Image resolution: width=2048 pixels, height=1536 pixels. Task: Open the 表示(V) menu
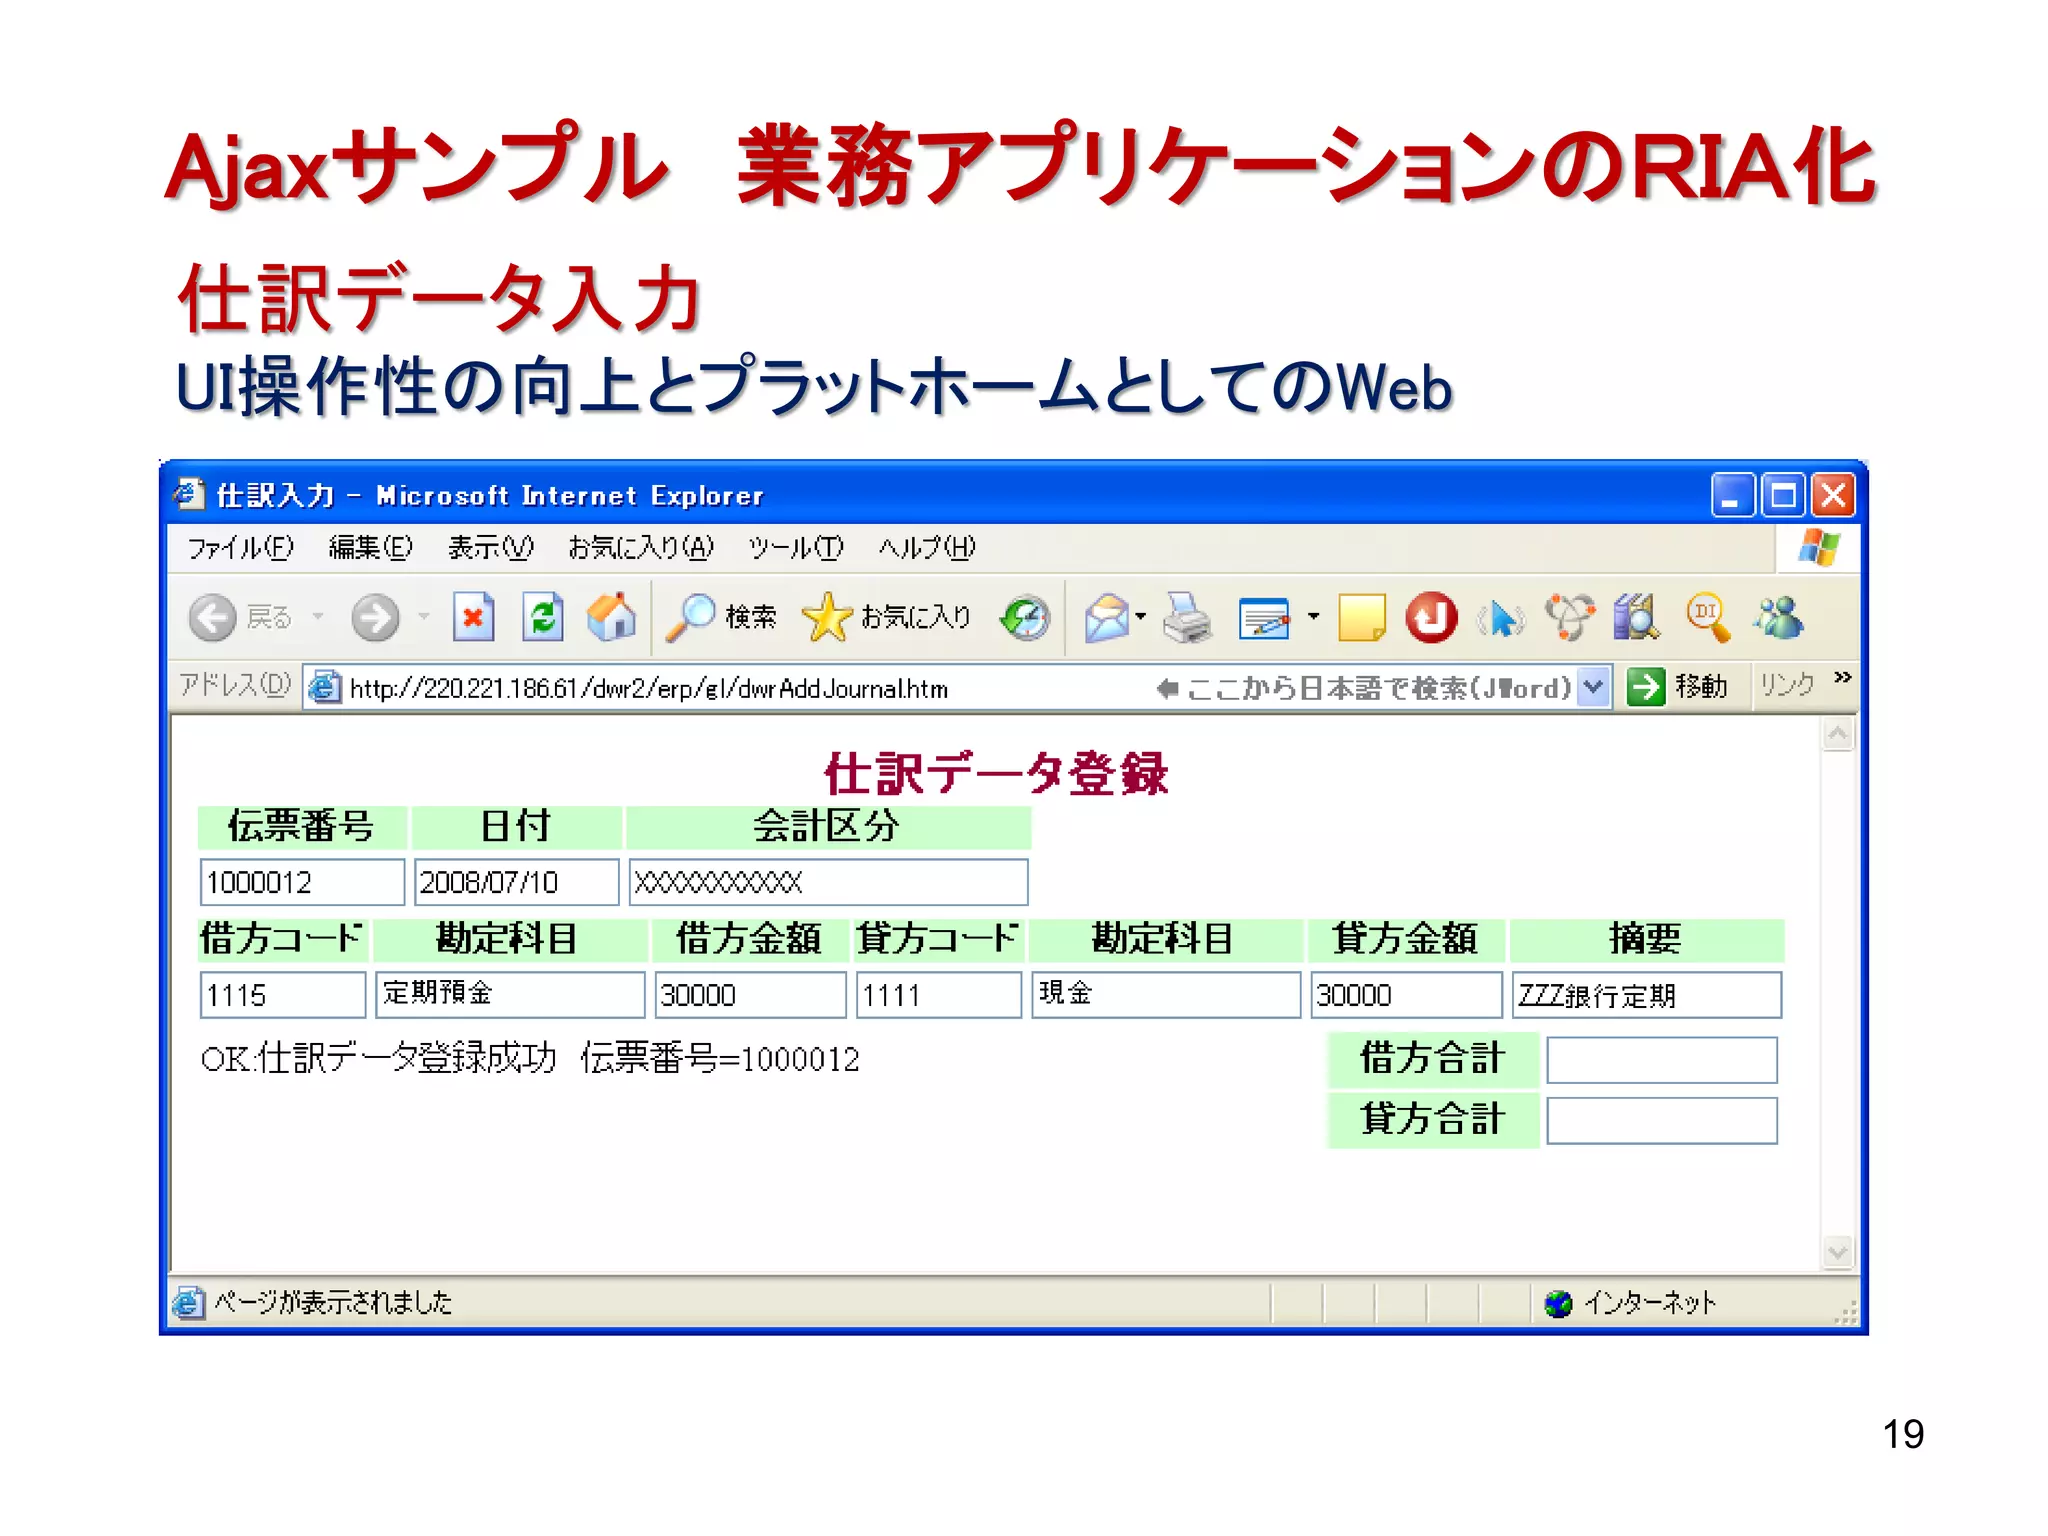(x=490, y=548)
